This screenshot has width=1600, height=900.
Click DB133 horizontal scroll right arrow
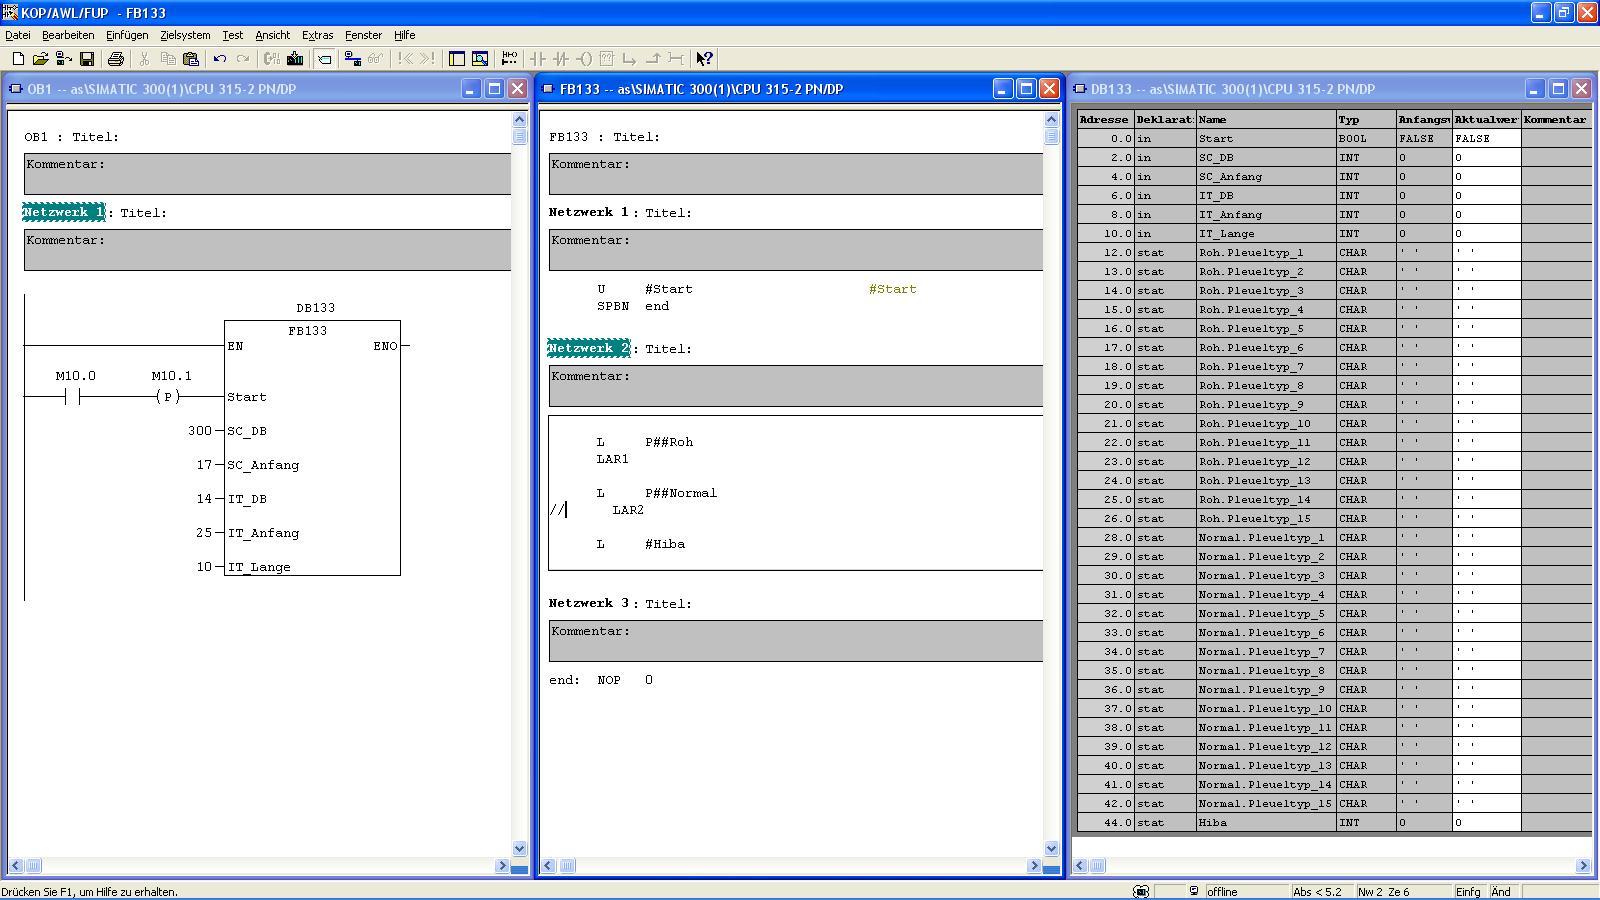point(1583,866)
